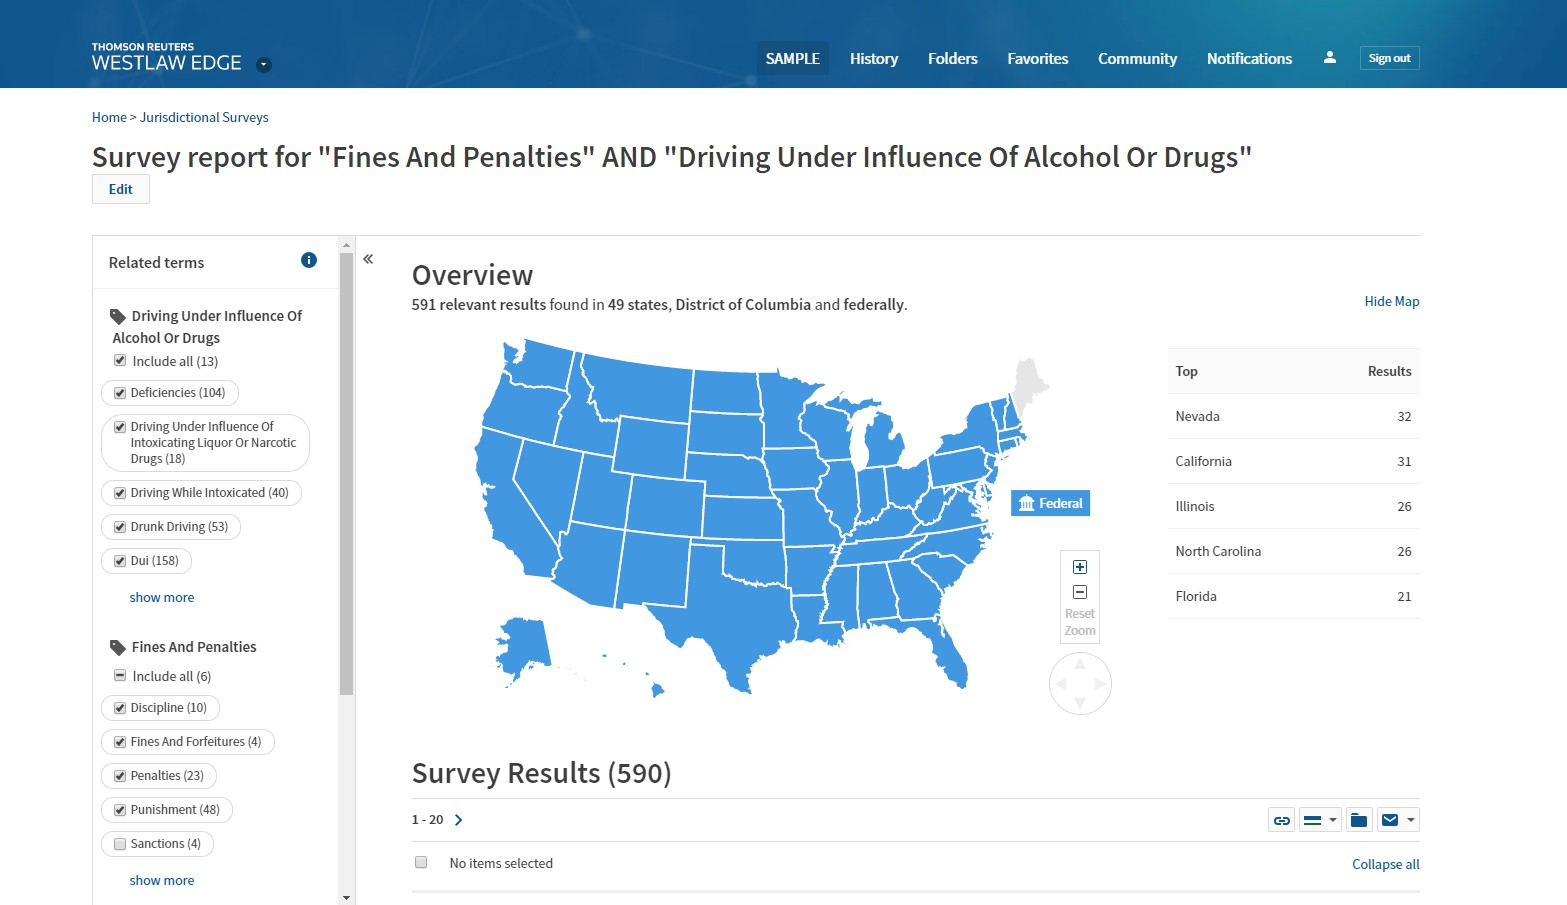Enable the Sanctions (4) checkbox
This screenshot has height=905, width=1567.
(x=120, y=844)
